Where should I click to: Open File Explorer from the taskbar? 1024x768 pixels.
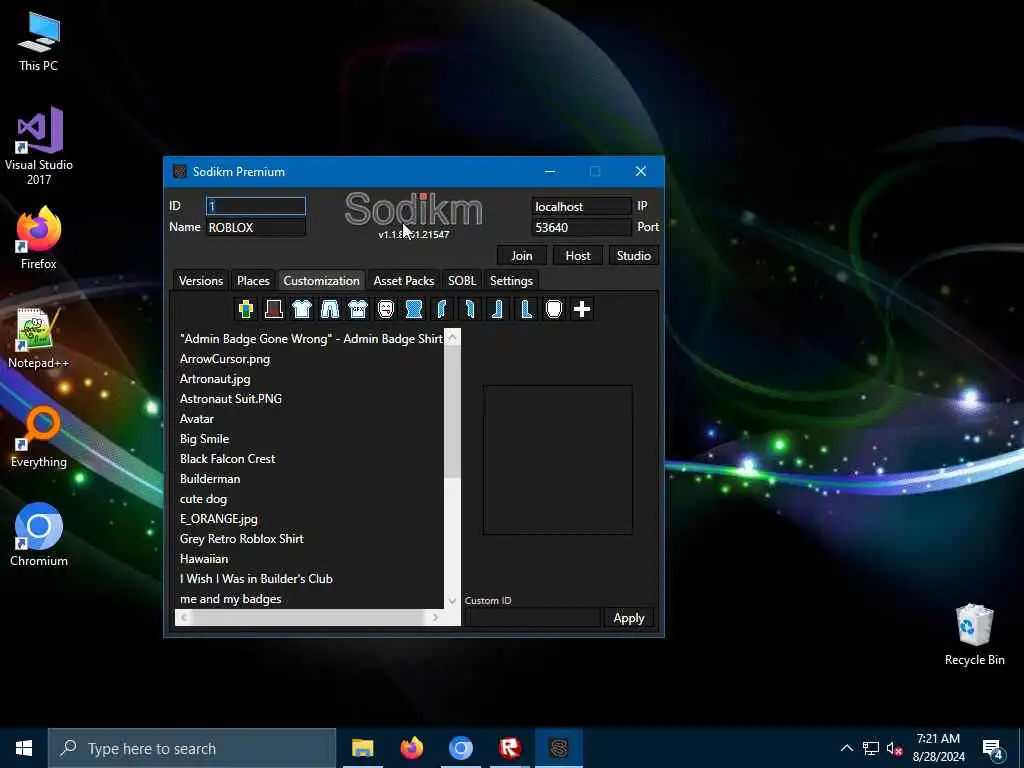(x=362, y=748)
